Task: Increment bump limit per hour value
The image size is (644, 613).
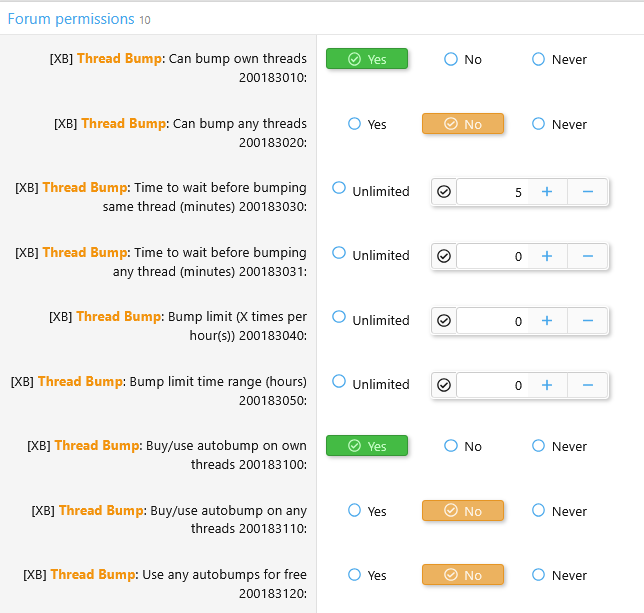Action: click(547, 321)
